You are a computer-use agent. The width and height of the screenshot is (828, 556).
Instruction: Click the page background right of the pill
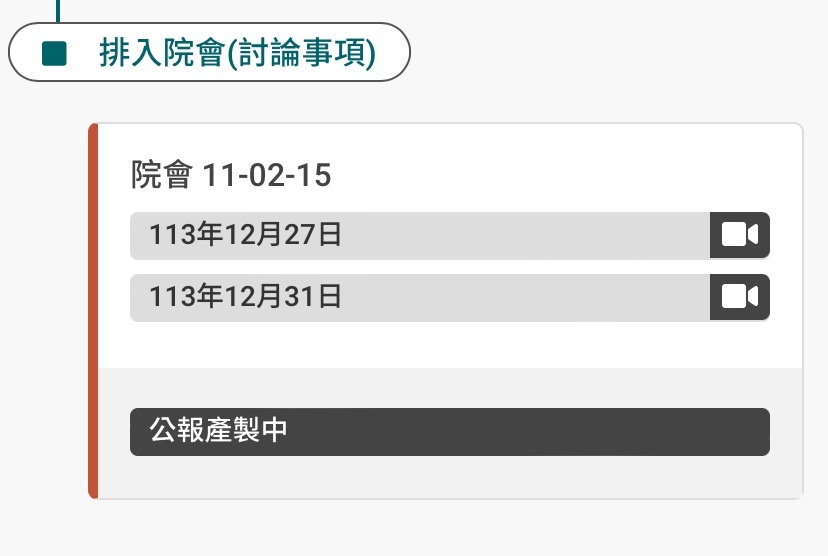click(618, 52)
